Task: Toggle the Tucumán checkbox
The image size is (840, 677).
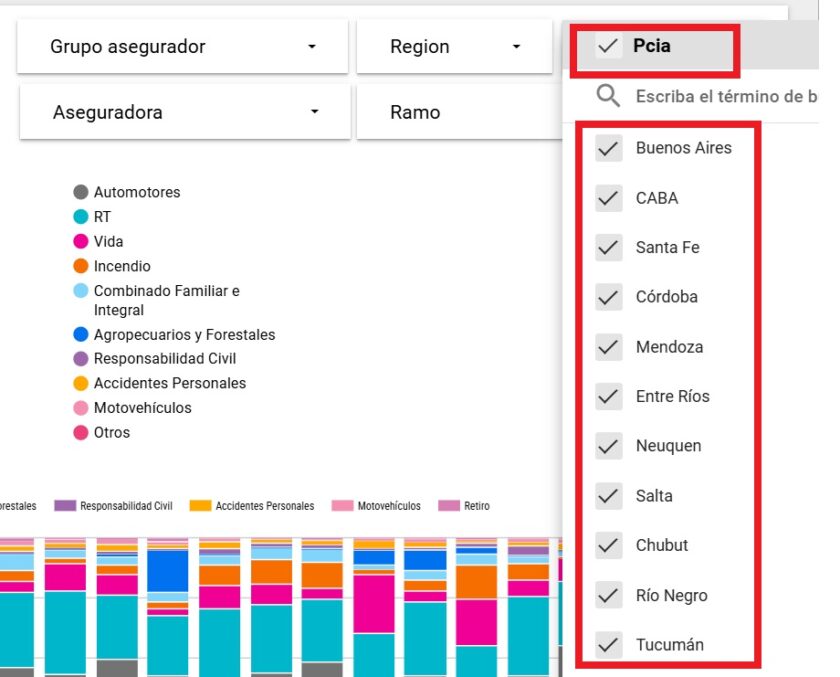Action: 609,645
